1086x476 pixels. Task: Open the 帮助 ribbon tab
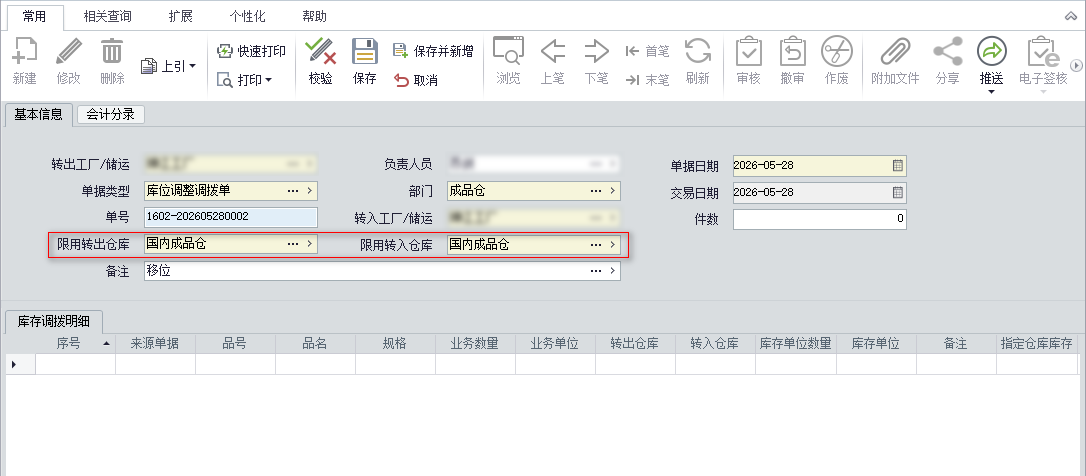[314, 16]
